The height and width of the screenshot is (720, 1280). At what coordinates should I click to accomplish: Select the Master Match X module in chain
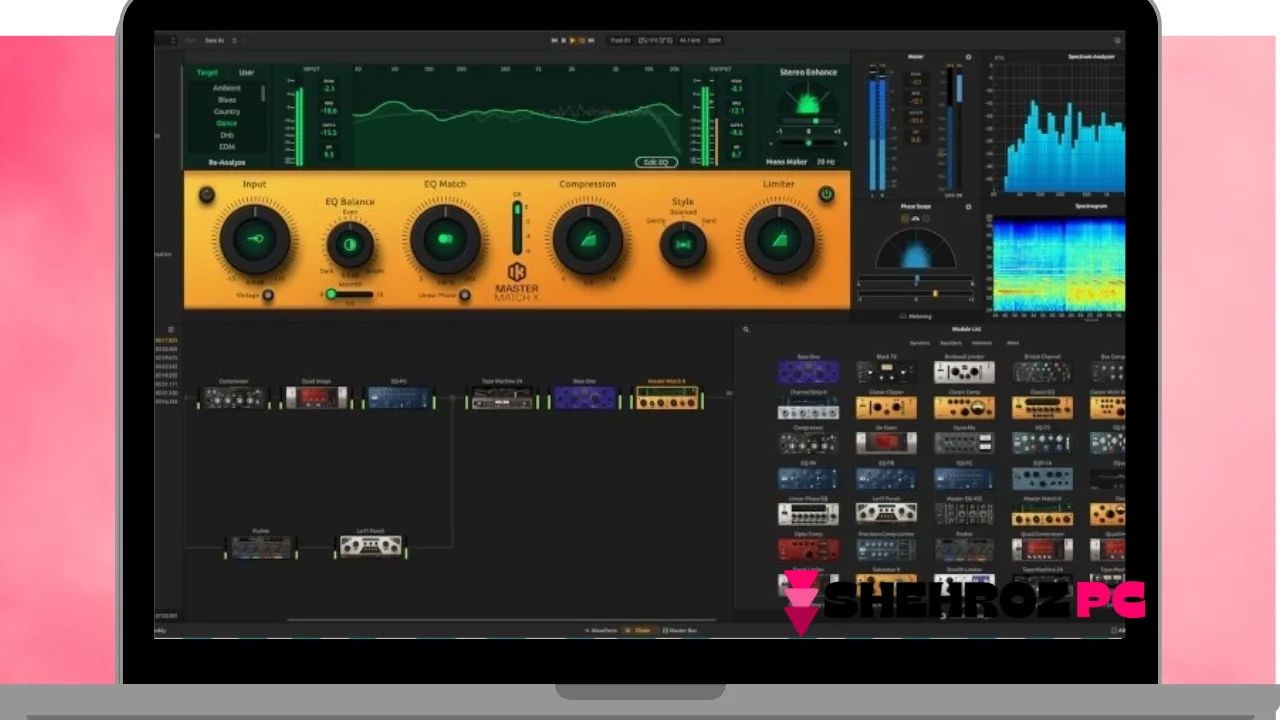pyautogui.click(x=667, y=397)
